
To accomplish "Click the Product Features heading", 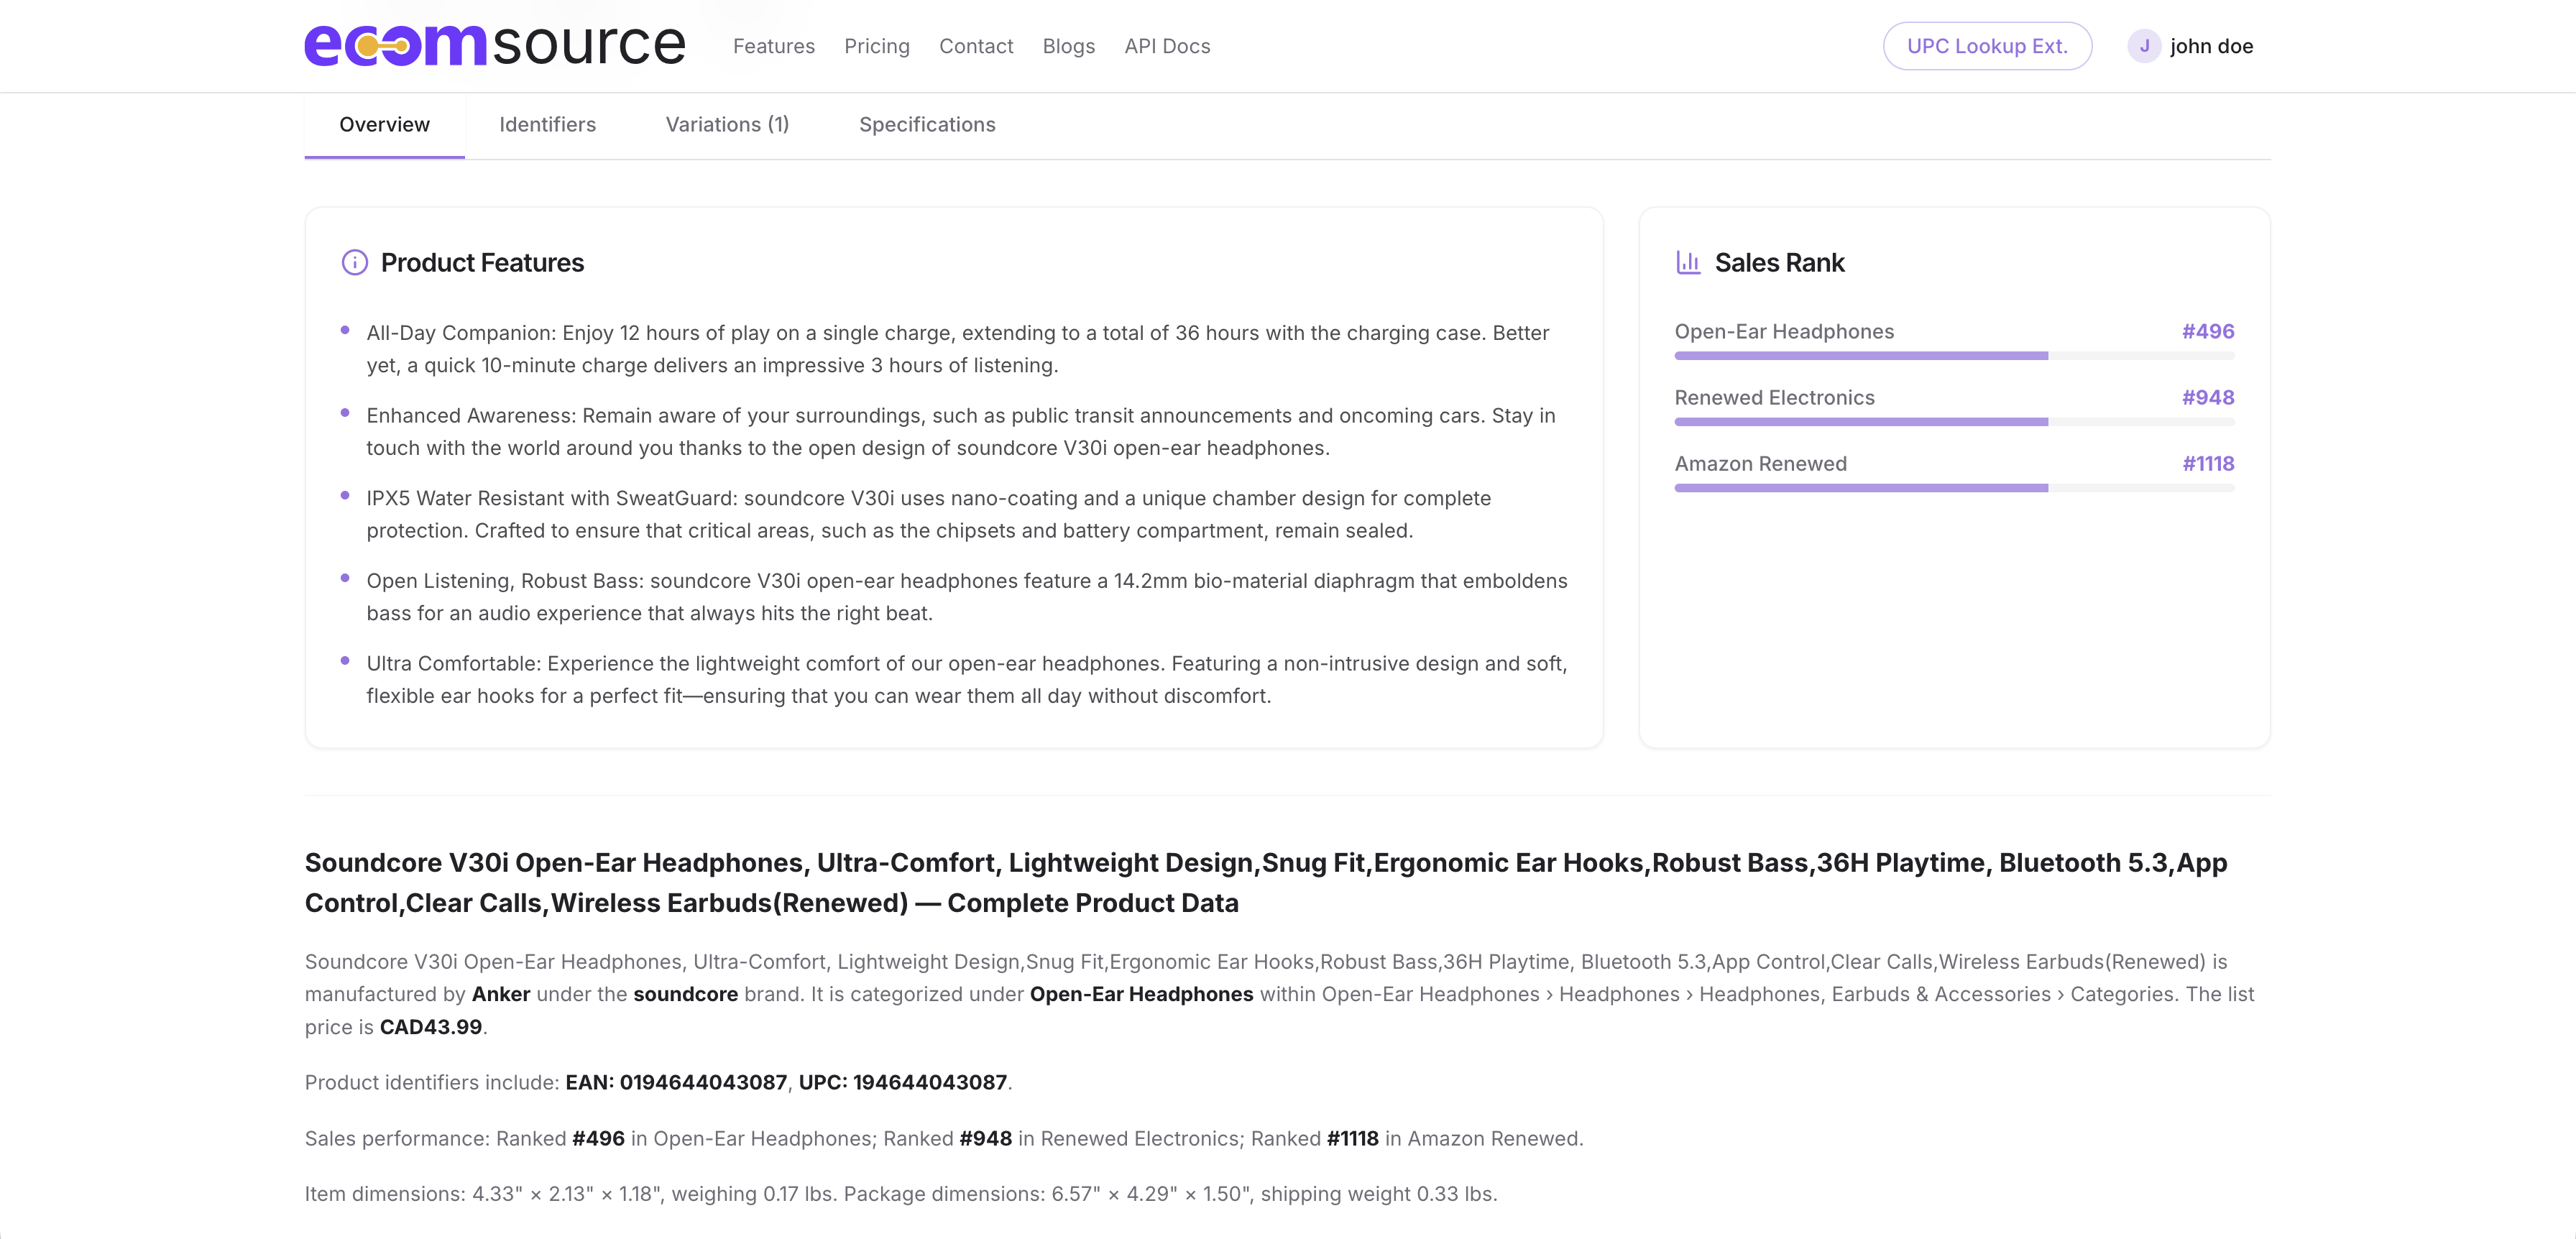I will click(x=482, y=262).
